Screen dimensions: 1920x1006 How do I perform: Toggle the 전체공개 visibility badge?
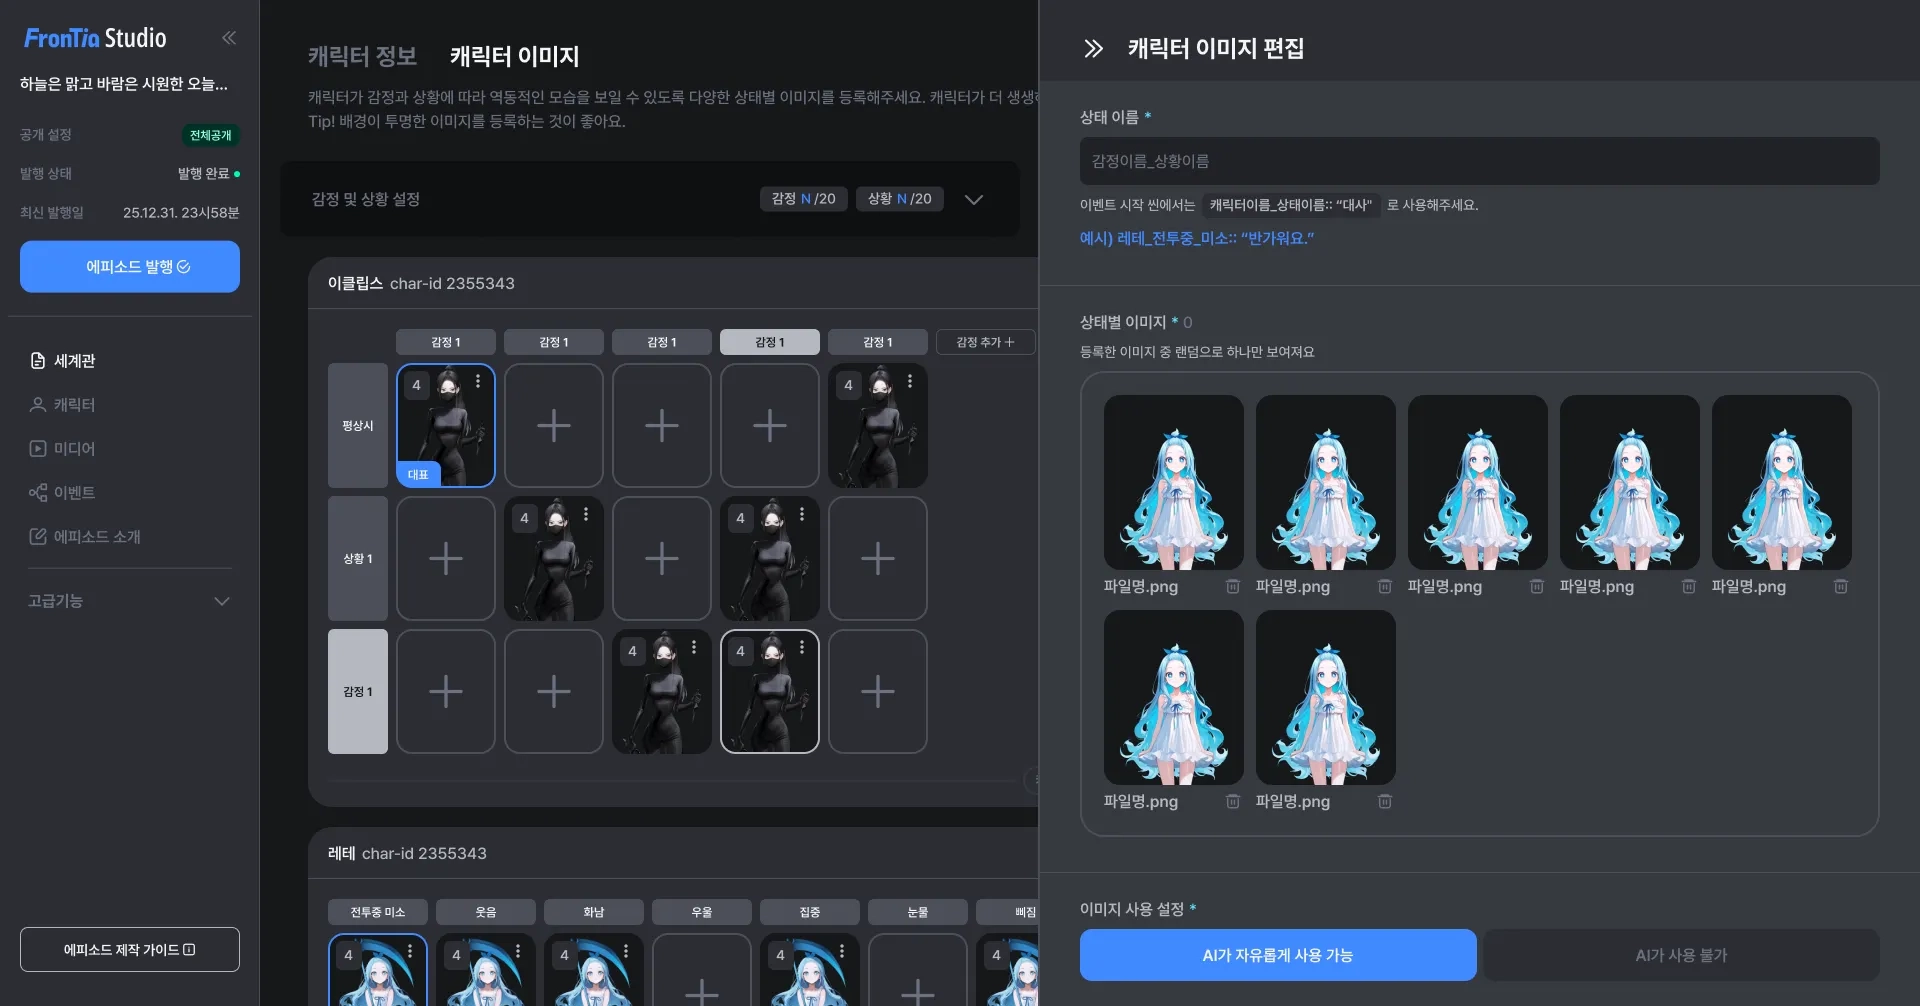pyautogui.click(x=210, y=135)
